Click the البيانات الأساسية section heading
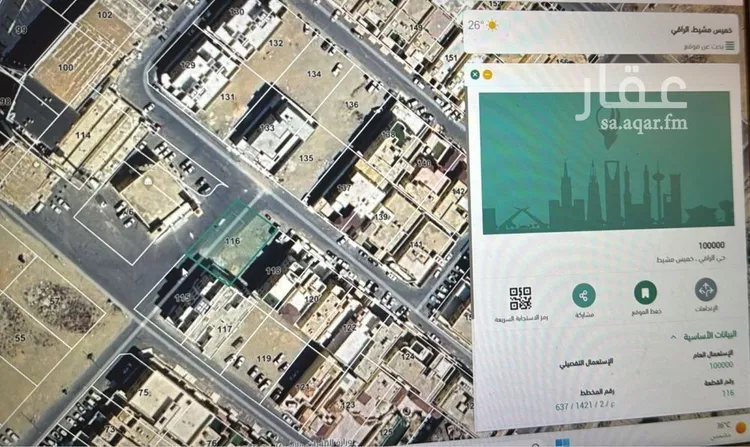The height and width of the screenshot is (447, 750). click(x=710, y=335)
